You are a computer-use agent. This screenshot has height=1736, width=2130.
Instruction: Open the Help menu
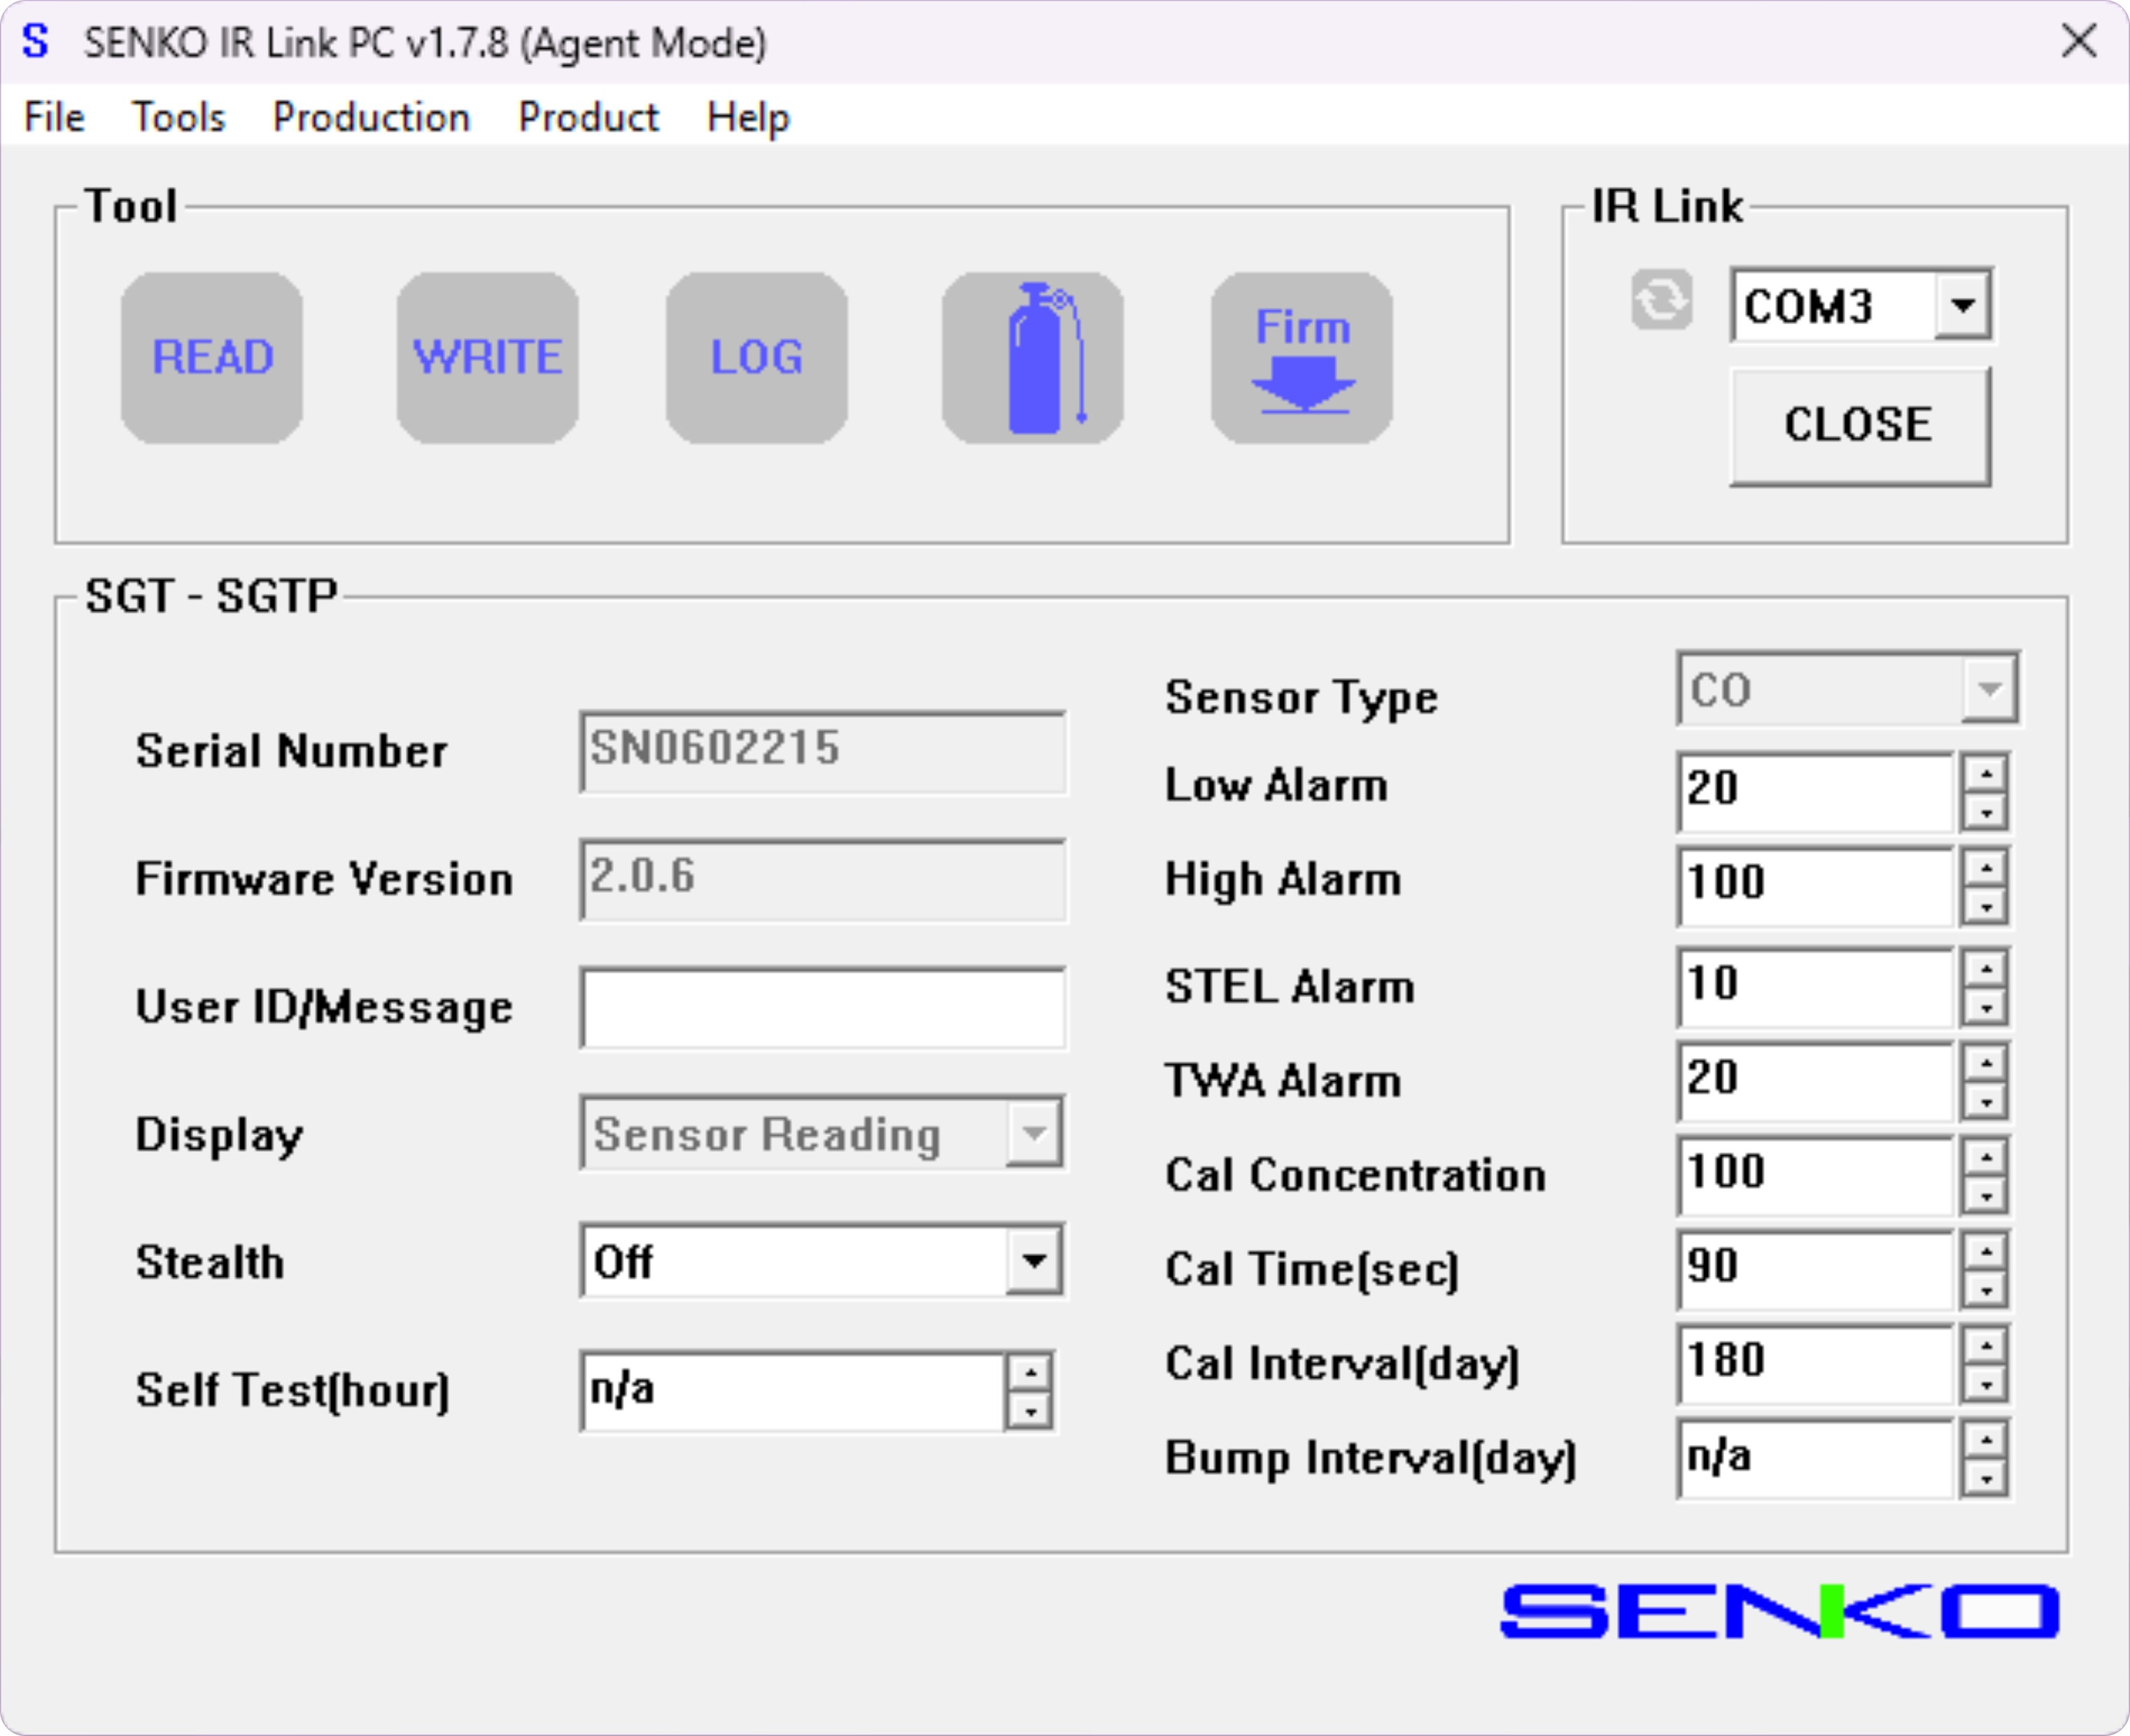click(748, 117)
